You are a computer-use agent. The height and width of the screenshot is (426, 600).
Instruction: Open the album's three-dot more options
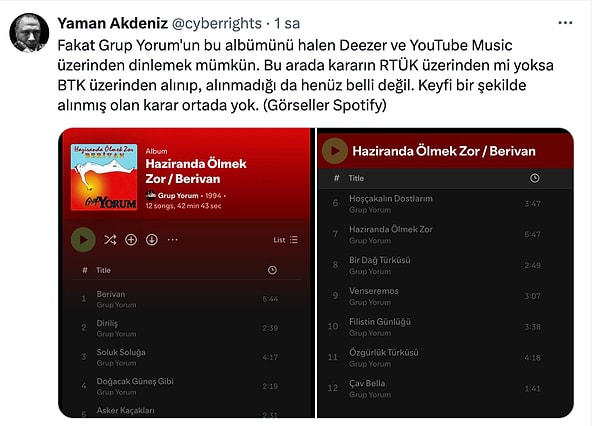pyautogui.click(x=173, y=240)
